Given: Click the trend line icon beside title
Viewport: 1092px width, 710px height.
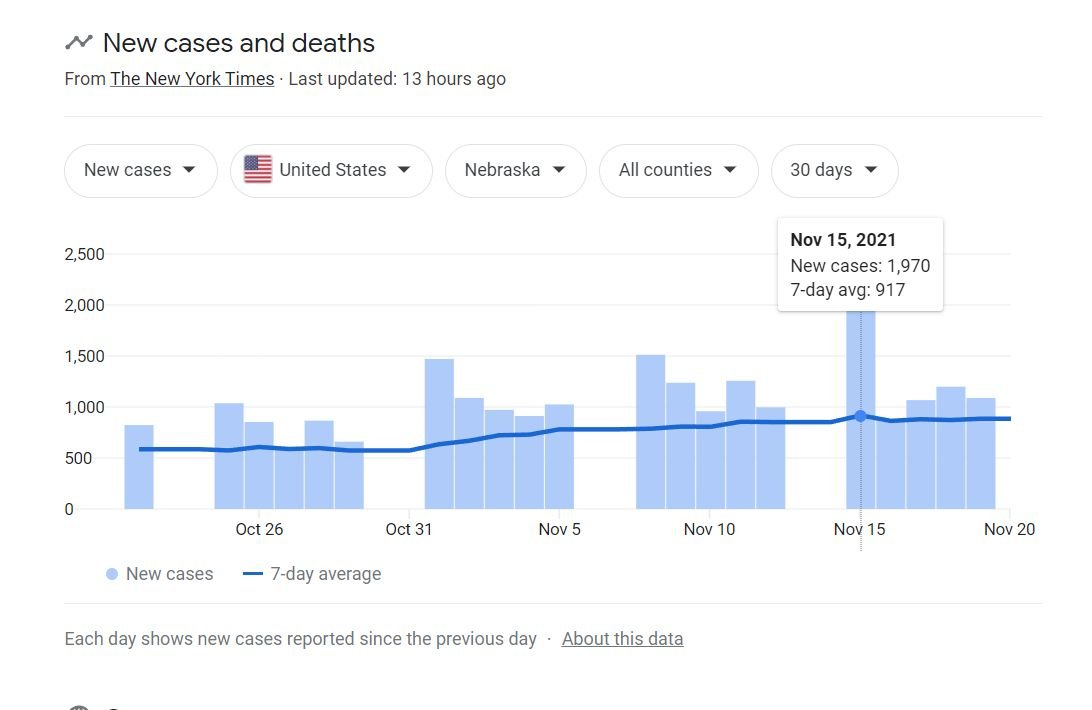Looking at the screenshot, I should coord(79,43).
